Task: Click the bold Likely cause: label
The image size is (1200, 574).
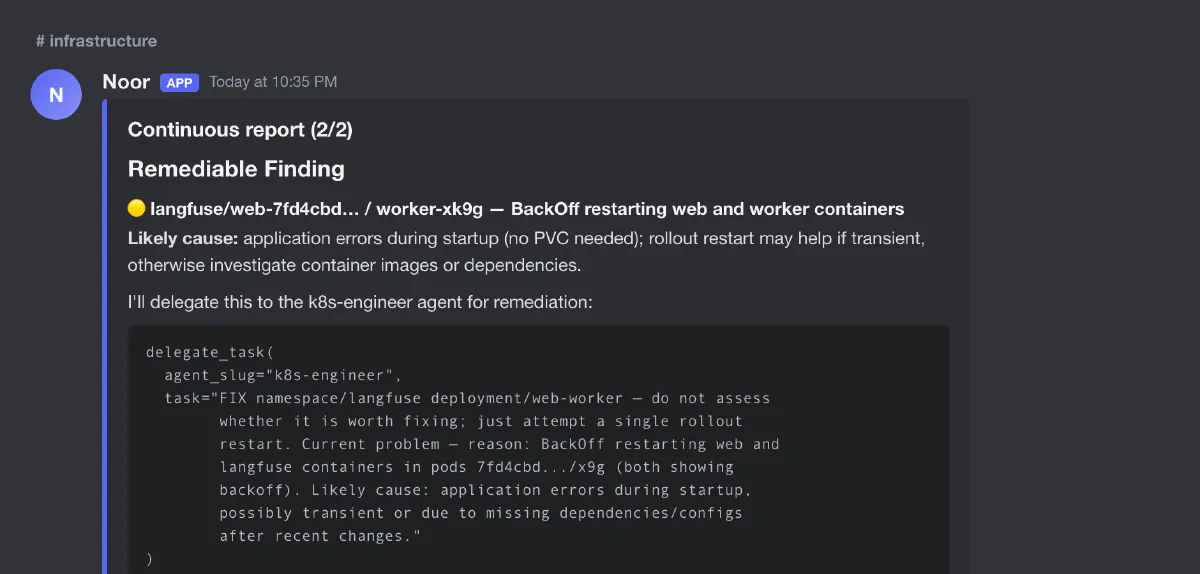Action: click(183, 238)
